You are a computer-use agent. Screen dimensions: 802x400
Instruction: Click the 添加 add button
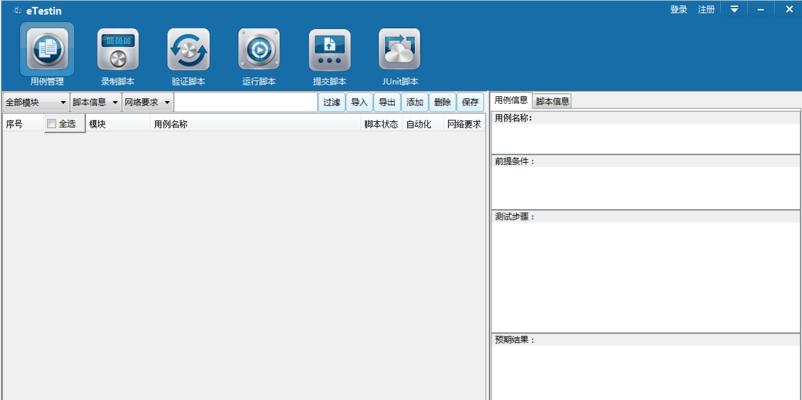[x=414, y=102]
